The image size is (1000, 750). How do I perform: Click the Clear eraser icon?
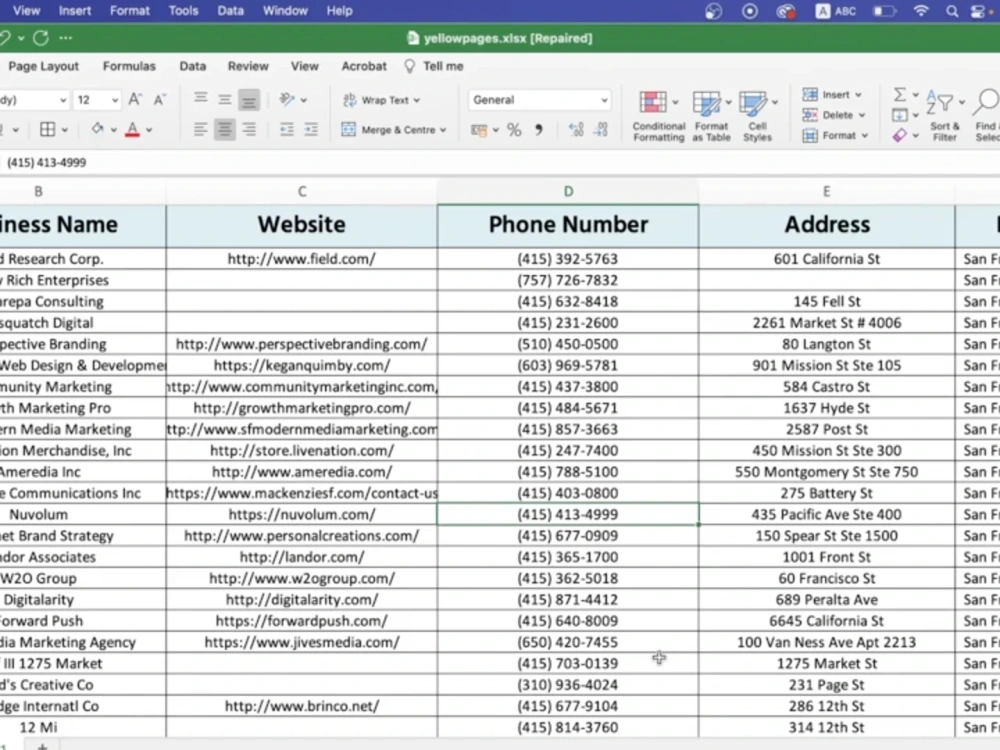(x=899, y=135)
